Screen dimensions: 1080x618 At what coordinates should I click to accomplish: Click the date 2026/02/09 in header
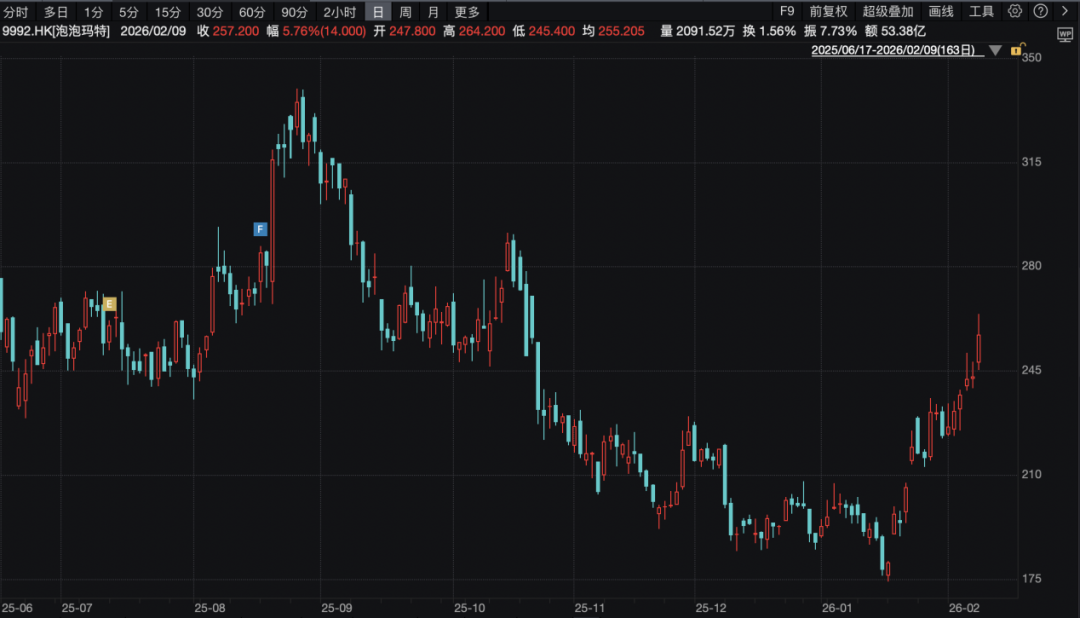(153, 31)
